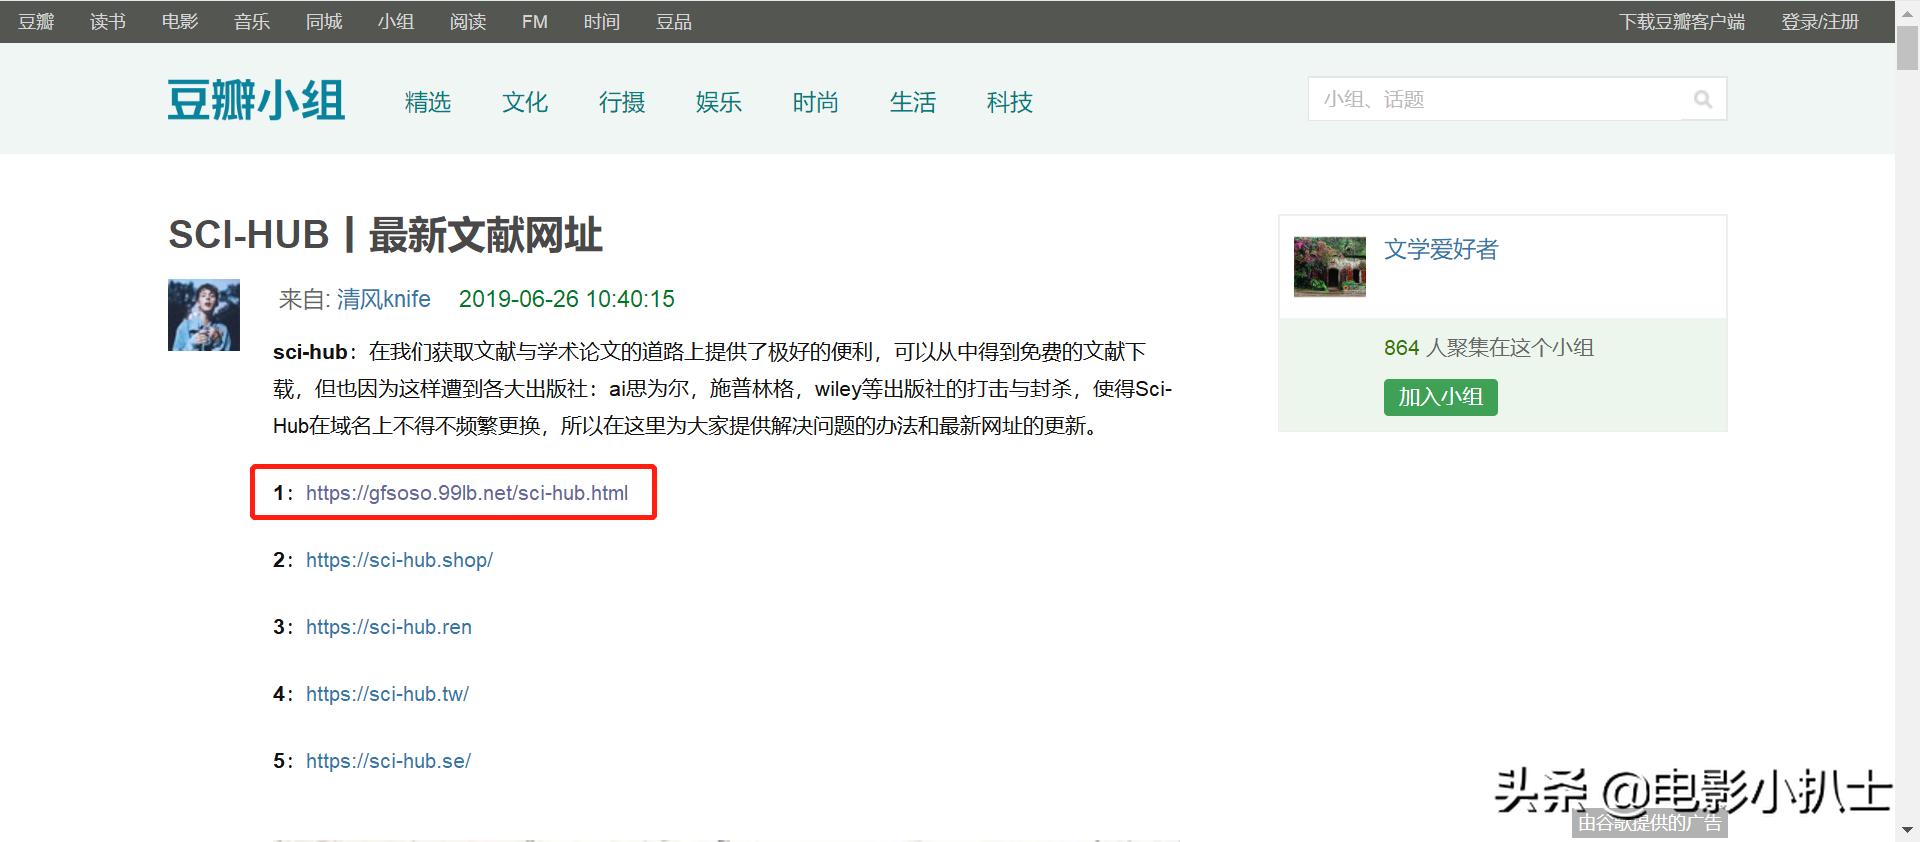Select the 精选 category tab
This screenshot has height=842, width=1920.
click(428, 102)
